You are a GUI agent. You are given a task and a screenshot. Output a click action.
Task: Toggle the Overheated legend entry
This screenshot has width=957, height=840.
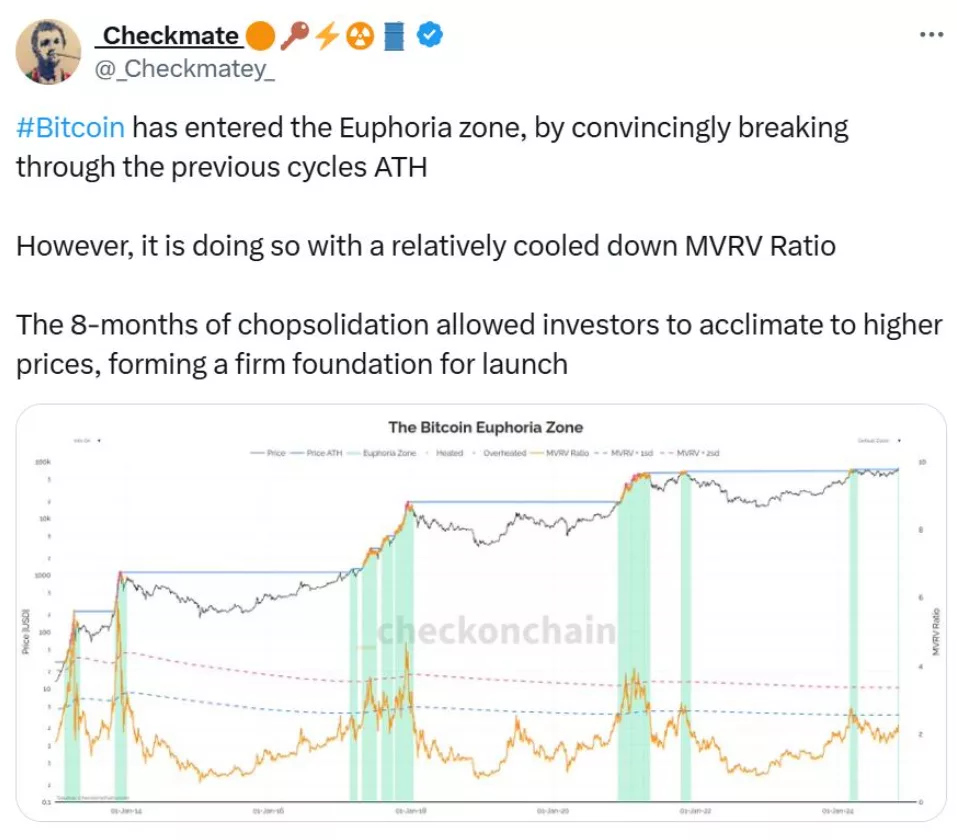click(x=500, y=453)
